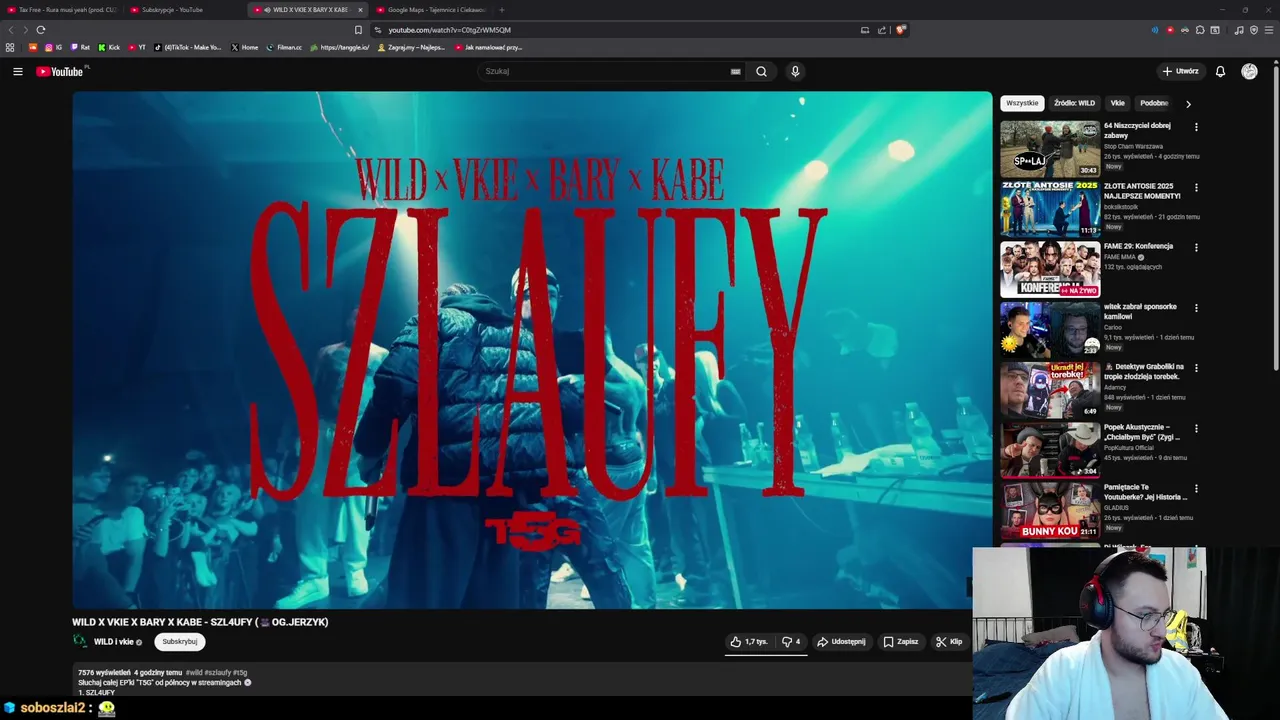Open the WILD i vkie channel avatar
Image resolution: width=1280 pixels, height=720 pixels.
pos(80,641)
